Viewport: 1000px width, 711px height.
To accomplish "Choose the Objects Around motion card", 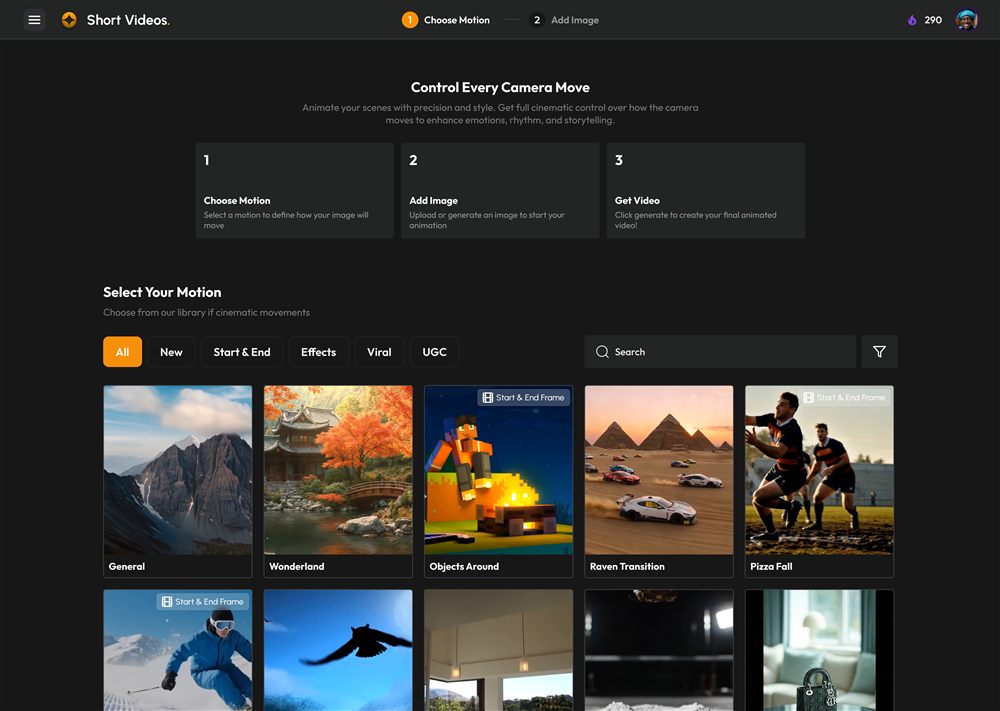I will (x=499, y=481).
